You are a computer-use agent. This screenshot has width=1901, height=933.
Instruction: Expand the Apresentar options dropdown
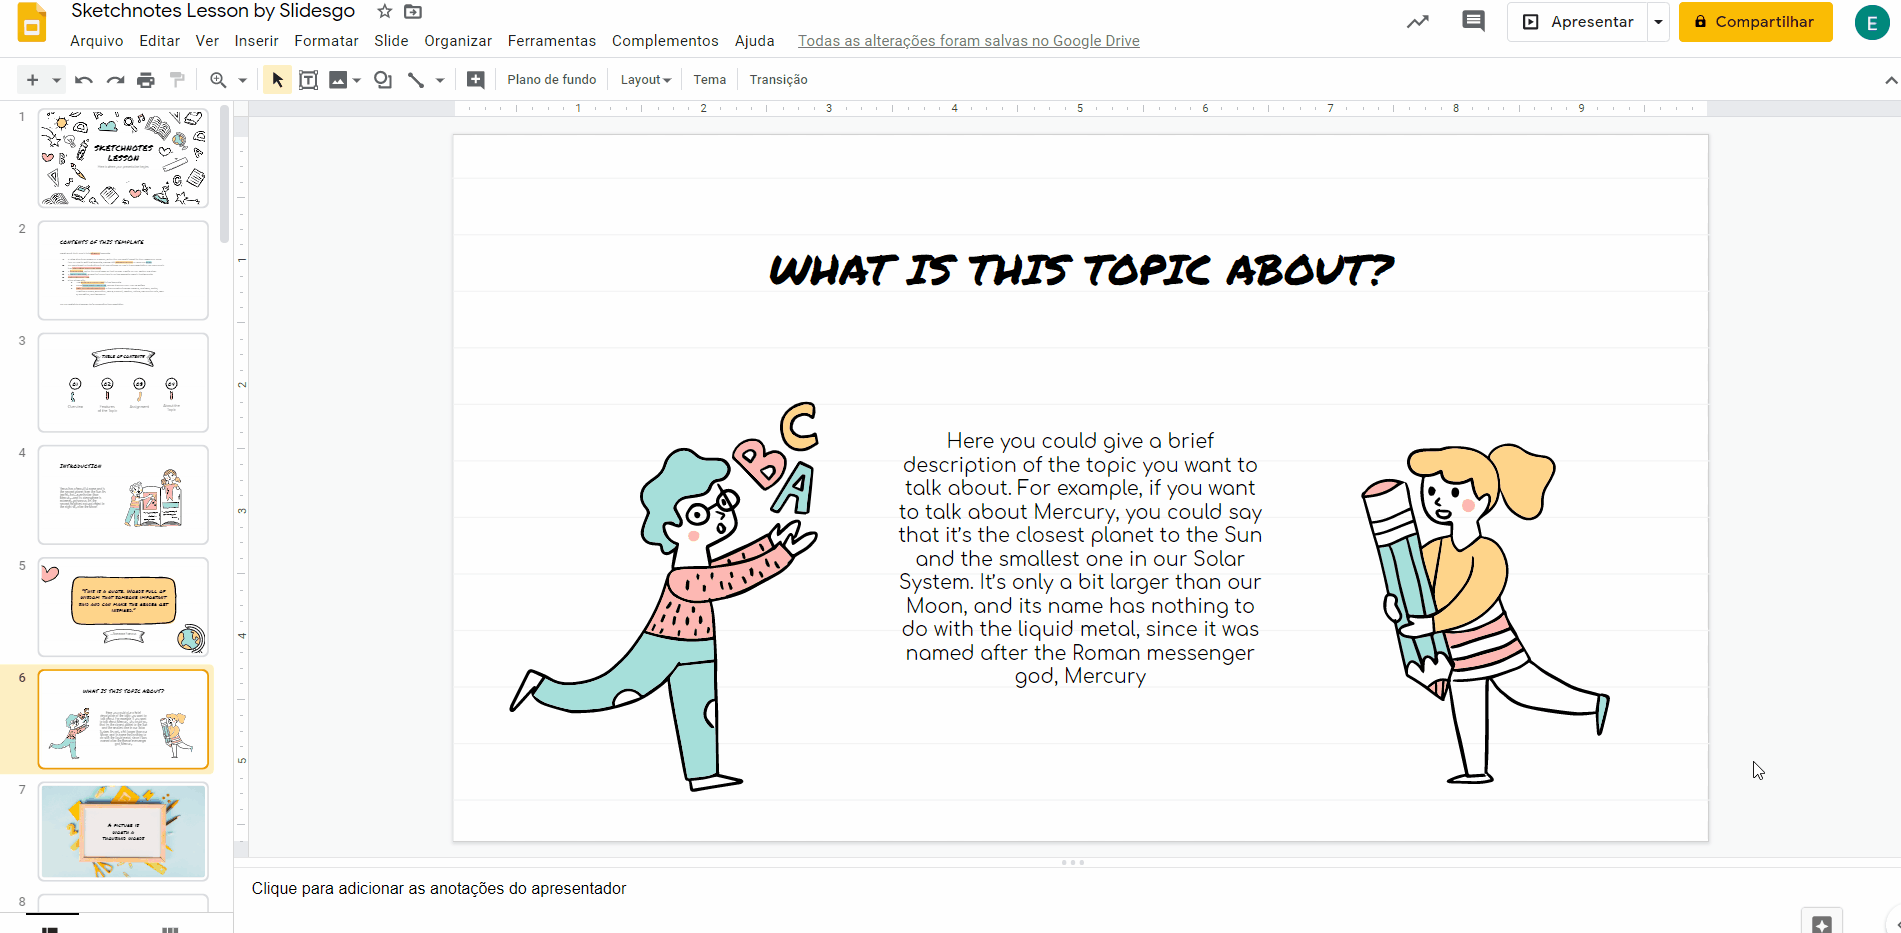point(1658,22)
